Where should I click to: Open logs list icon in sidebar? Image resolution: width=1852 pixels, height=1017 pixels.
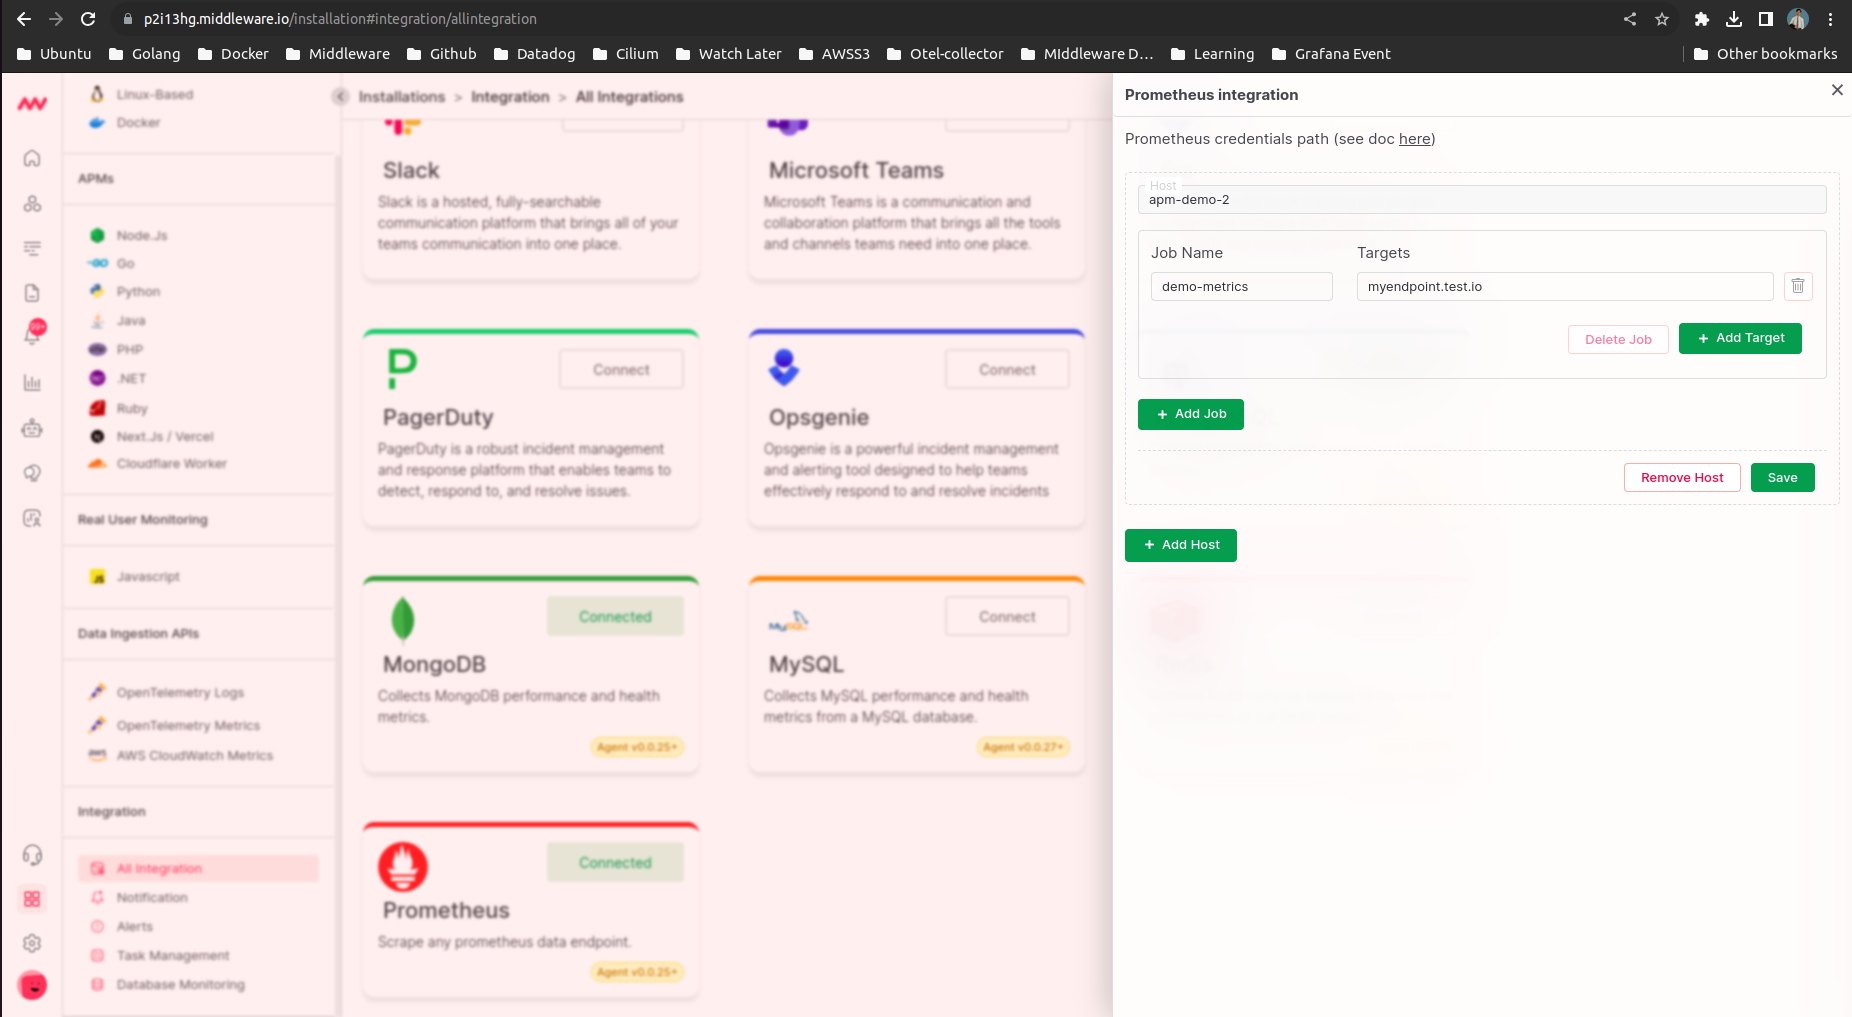pos(32,248)
